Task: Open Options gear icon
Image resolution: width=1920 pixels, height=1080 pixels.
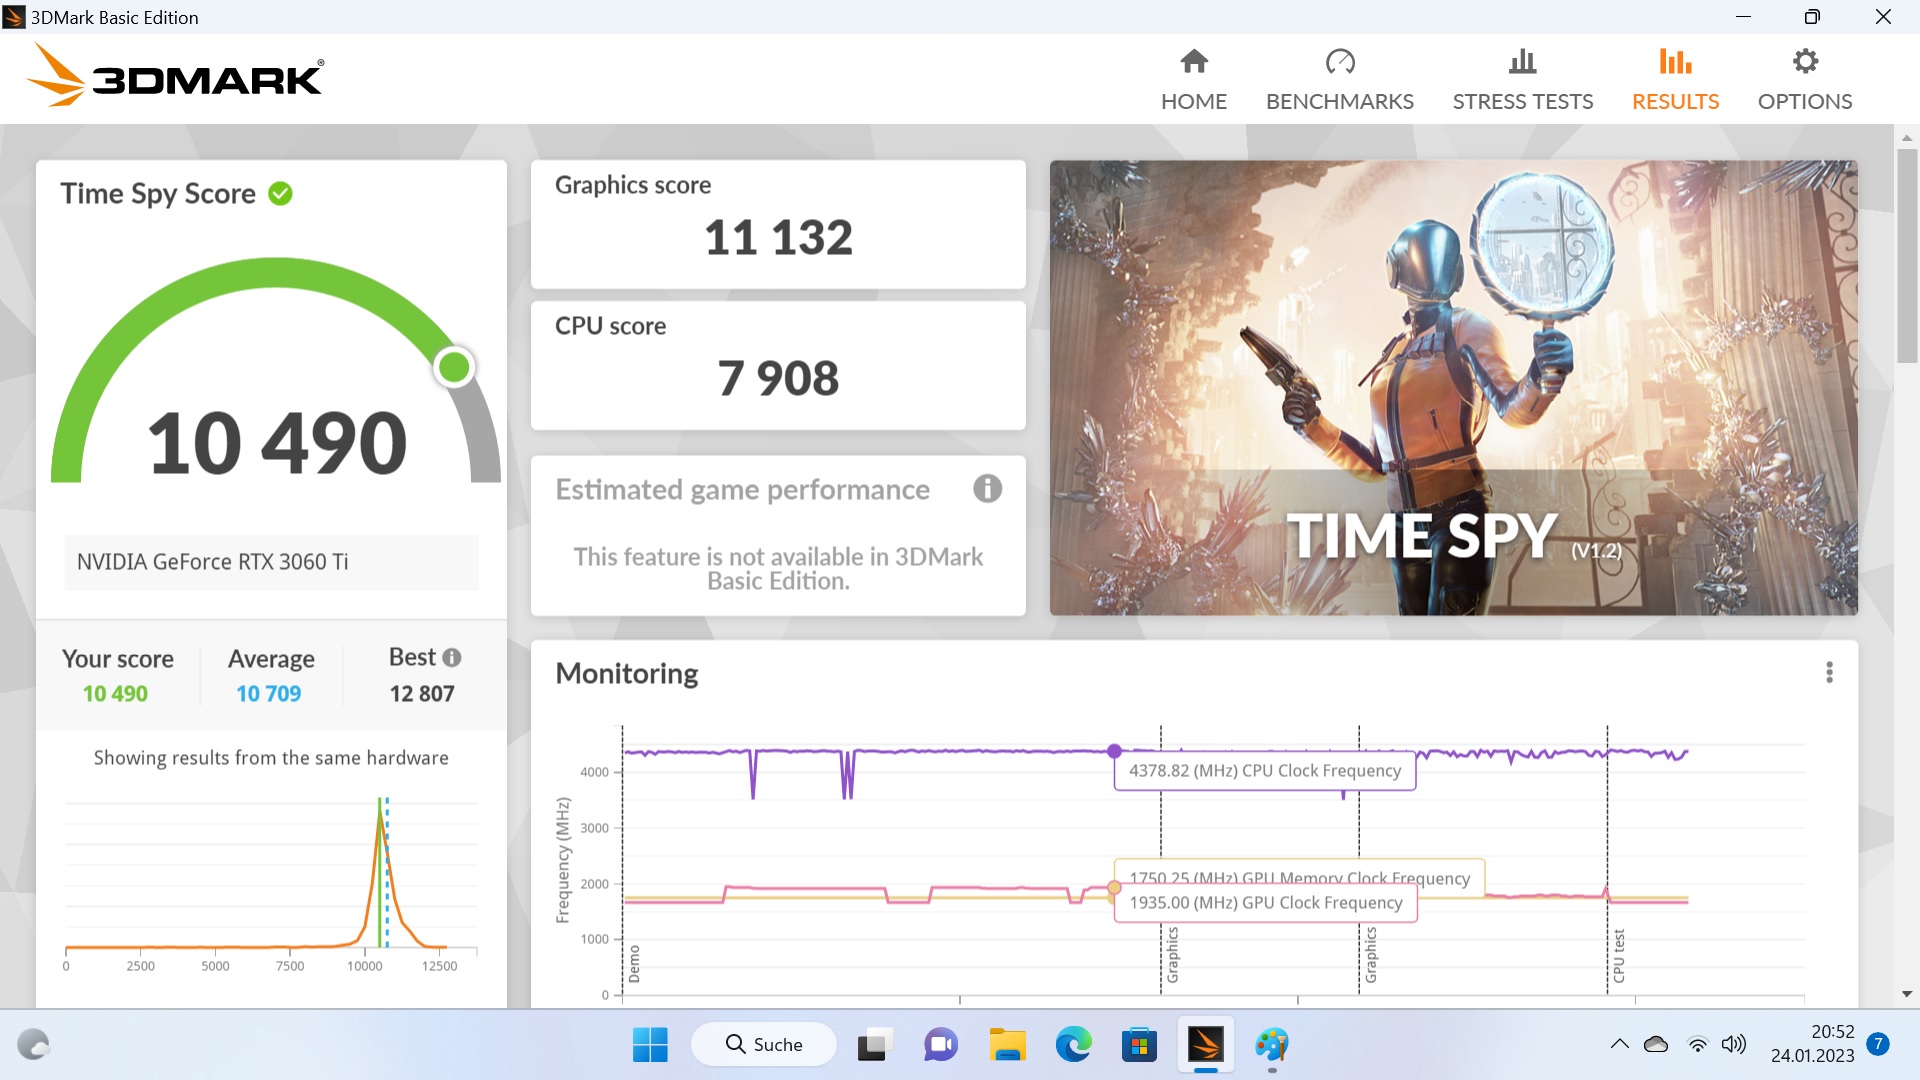Action: click(x=1804, y=62)
